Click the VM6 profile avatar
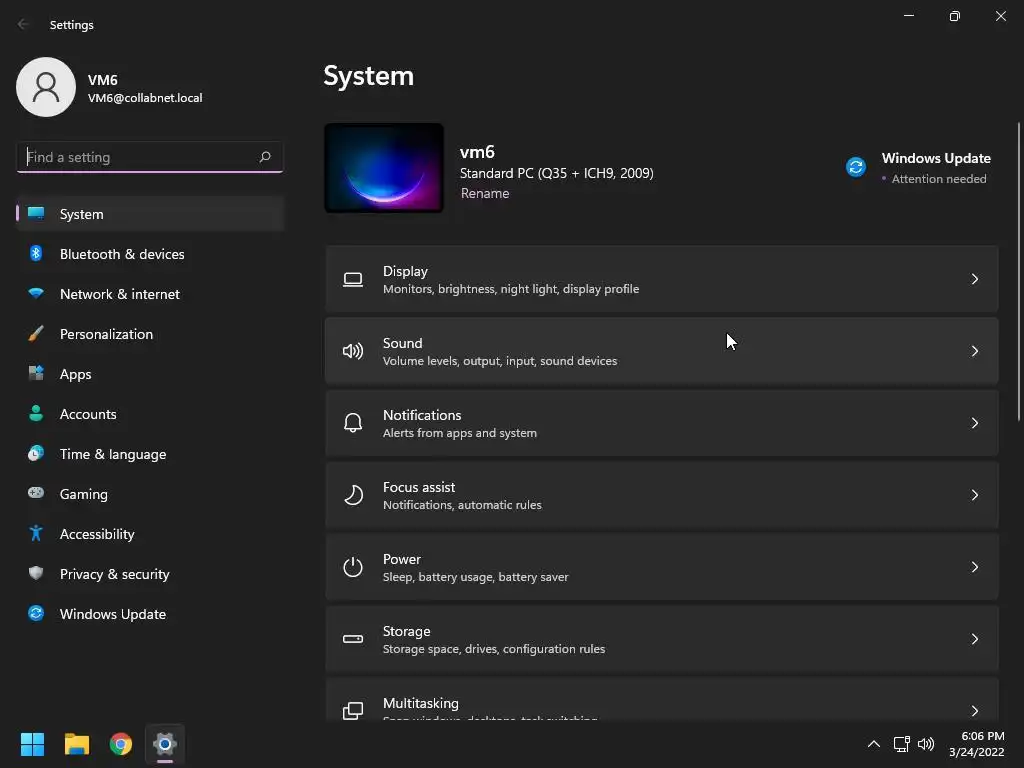The height and width of the screenshot is (768, 1024). (x=46, y=87)
